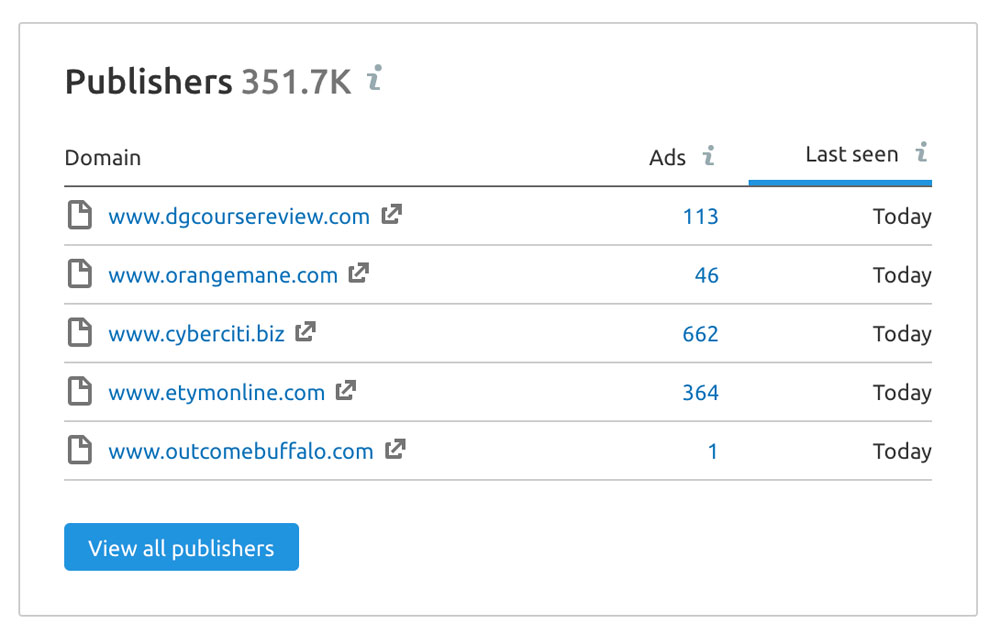Open the www.dgcoursereview.com domain link
The width and height of the screenshot is (1000, 635).
point(239,217)
